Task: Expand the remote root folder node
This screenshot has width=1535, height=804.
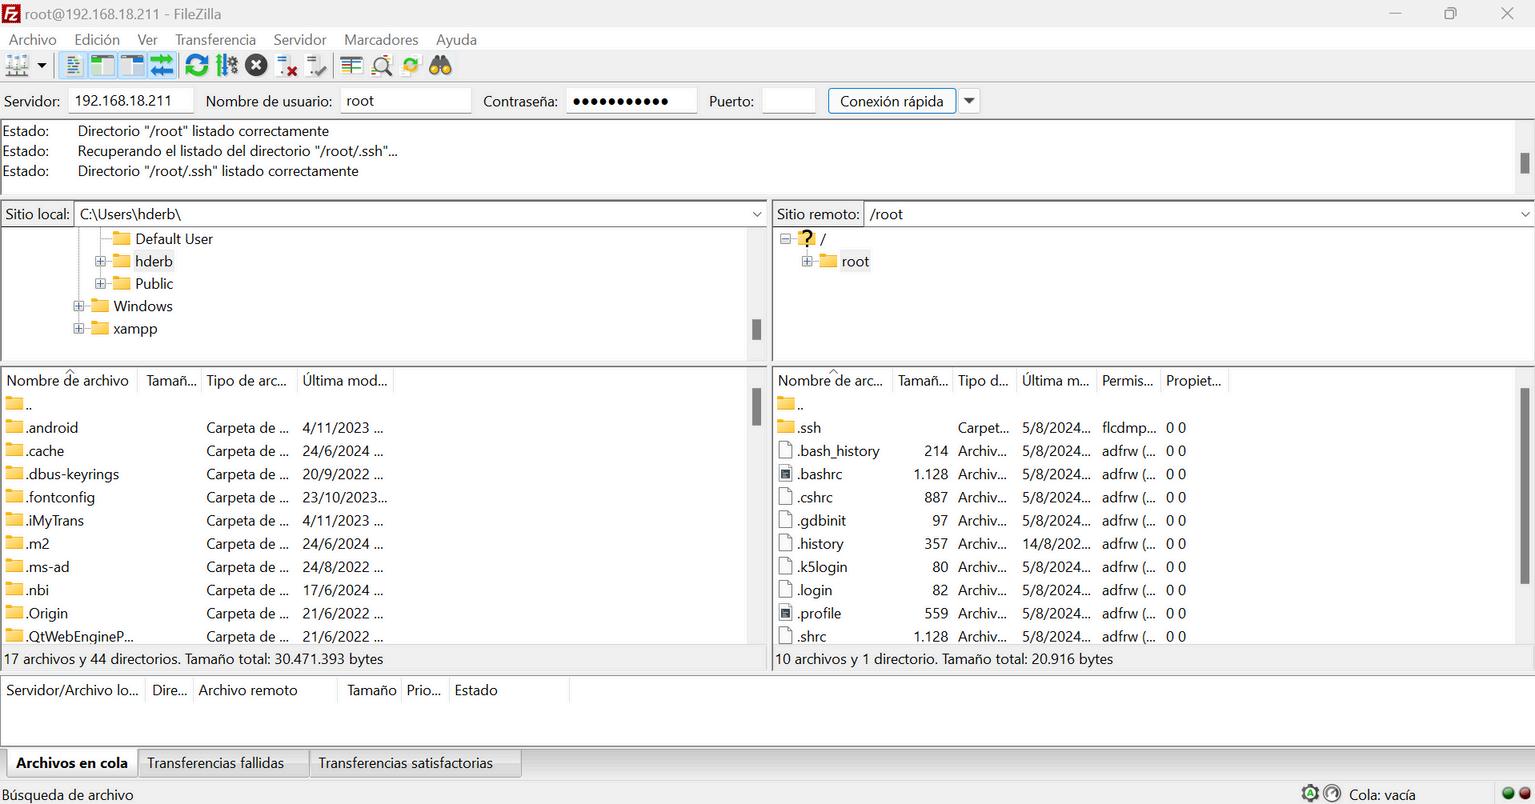Action: (807, 261)
